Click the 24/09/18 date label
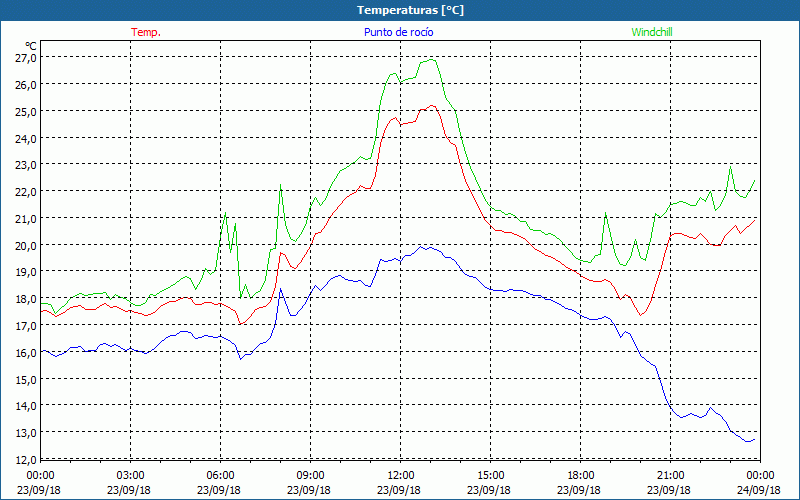The image size is (800, 500). tap(759, 490)
